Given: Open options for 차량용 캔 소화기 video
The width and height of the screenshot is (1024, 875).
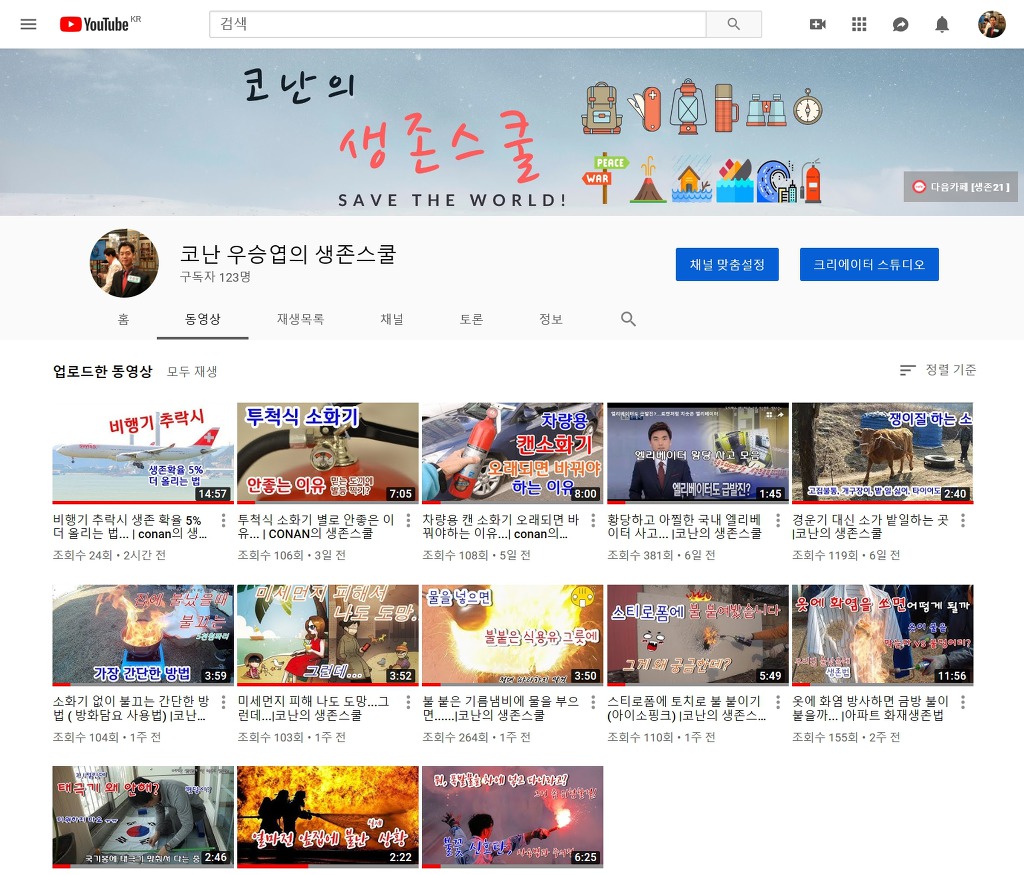Looking at the screenshot, I should pos(593,520).
